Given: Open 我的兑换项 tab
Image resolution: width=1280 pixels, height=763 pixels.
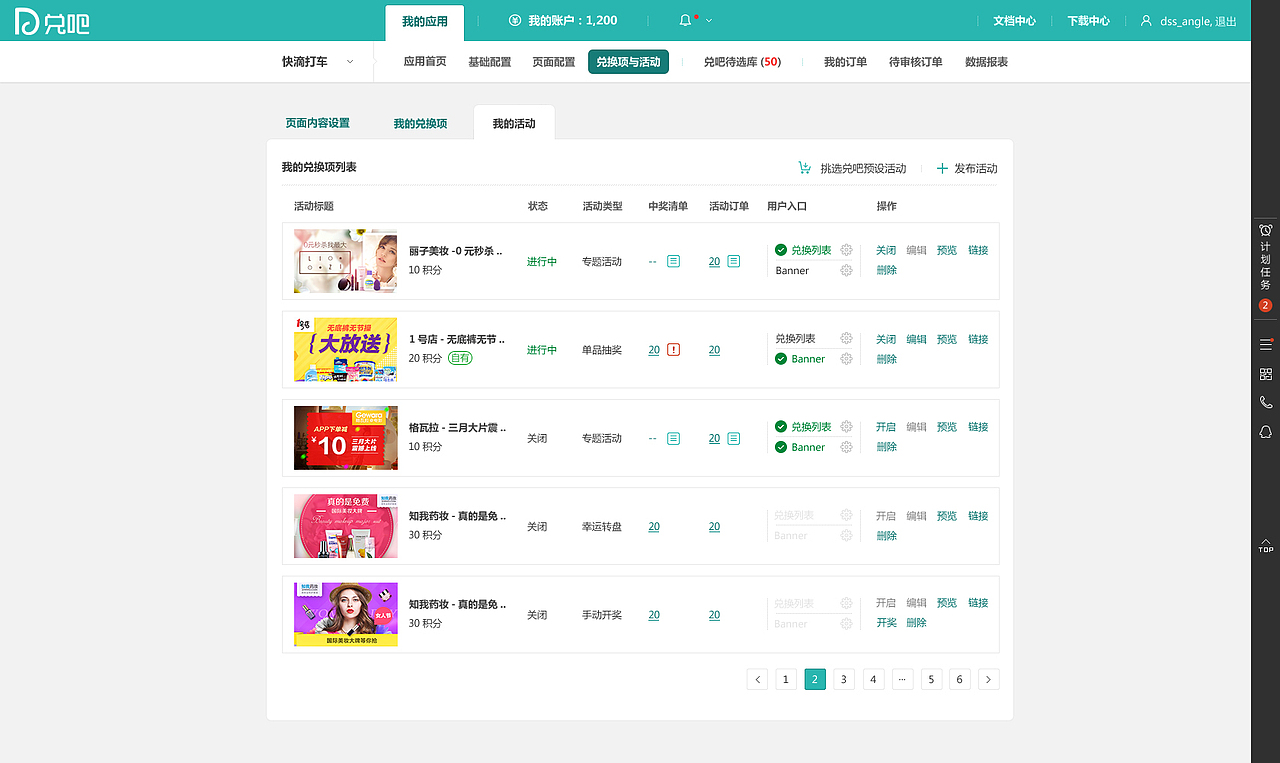Looking at the screenshot, I should [420, 124].
